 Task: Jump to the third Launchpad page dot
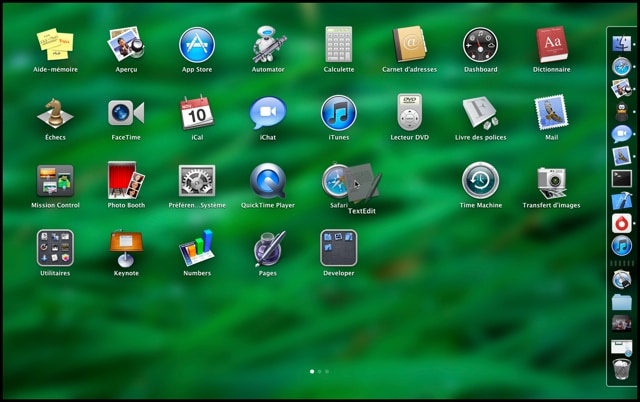(327, 371)
